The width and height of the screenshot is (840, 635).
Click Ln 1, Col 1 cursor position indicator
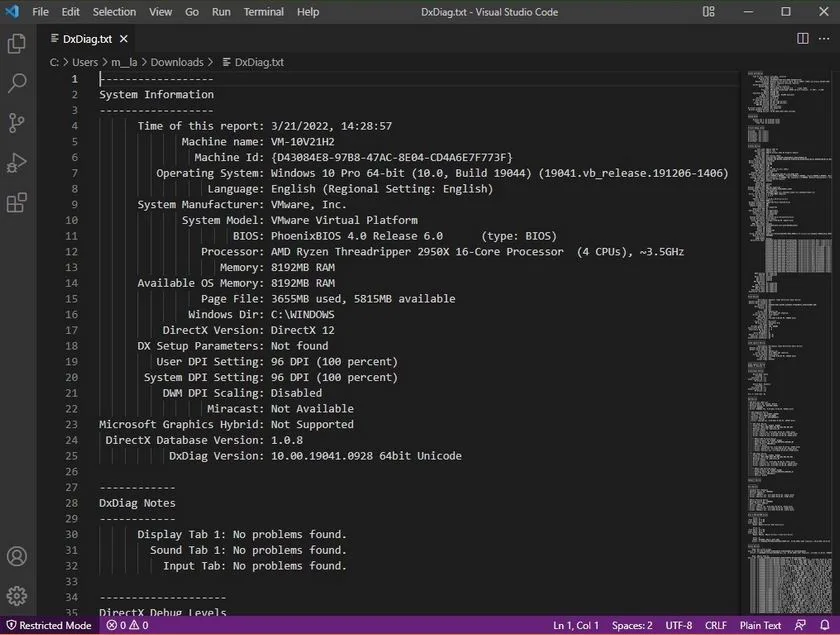coord(575,625)
